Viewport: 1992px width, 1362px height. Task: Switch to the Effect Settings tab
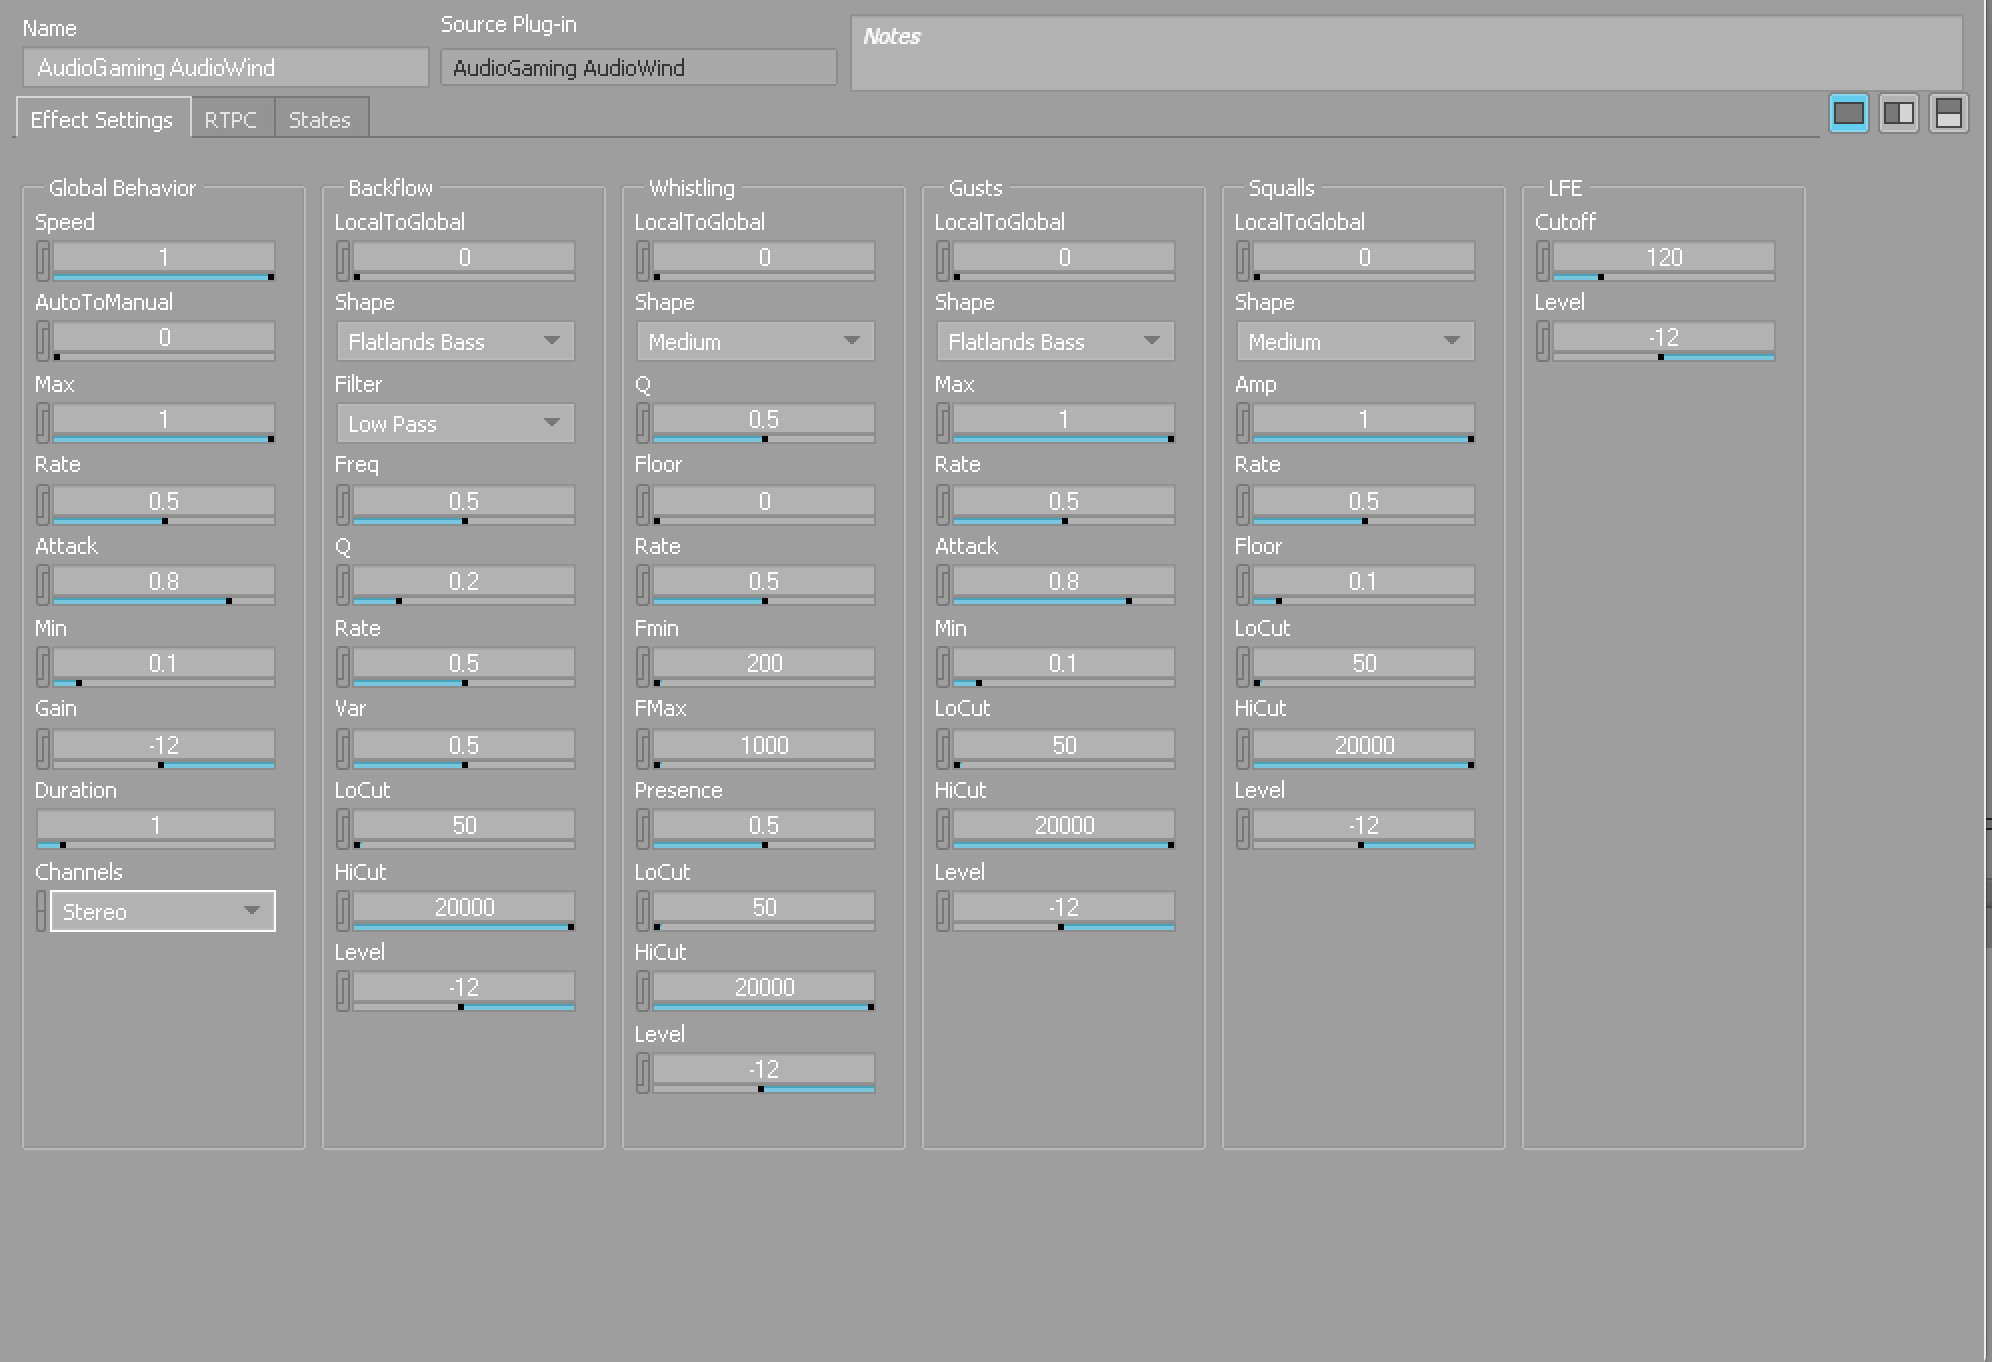(102, 119)
